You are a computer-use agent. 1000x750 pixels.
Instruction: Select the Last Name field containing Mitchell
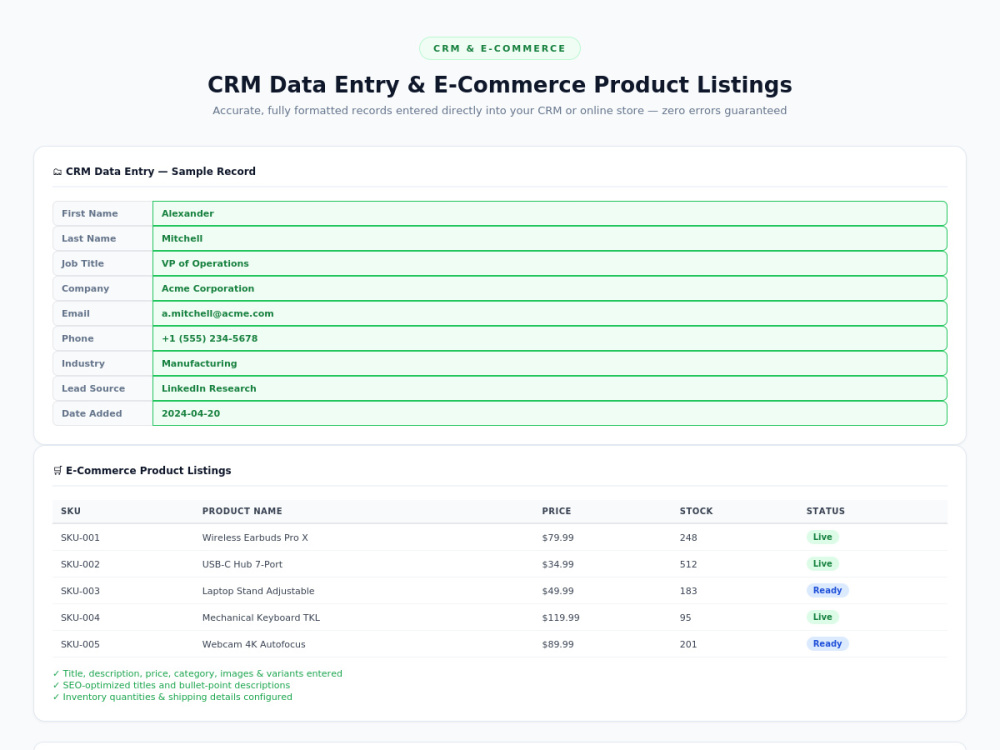coord(550,239)
